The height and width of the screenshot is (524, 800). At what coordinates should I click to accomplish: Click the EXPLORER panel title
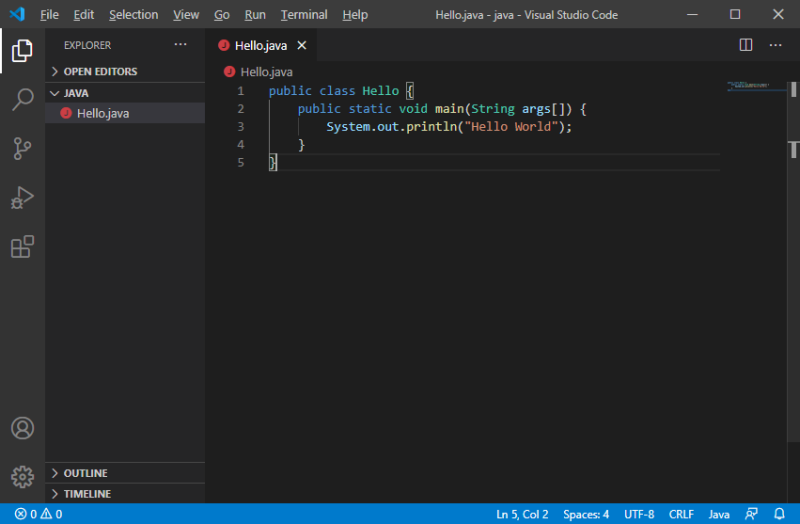(x=87, y=45)
